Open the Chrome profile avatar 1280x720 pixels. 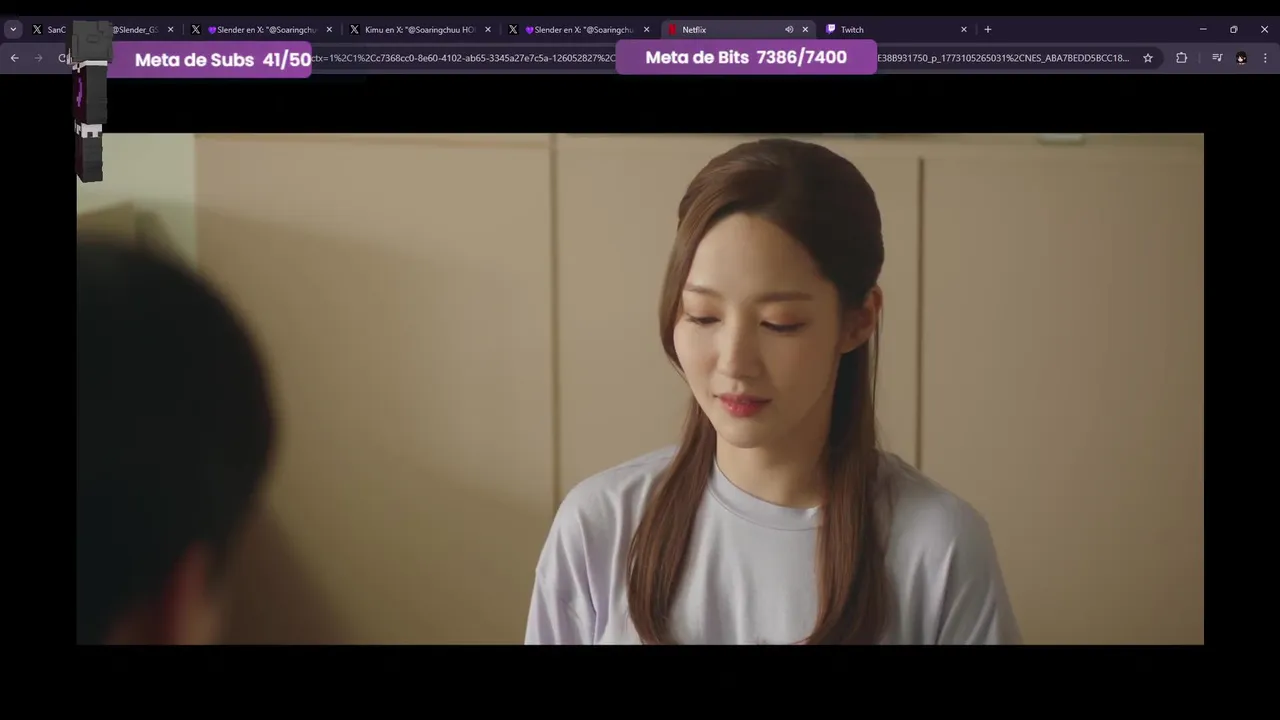(x=1241, y=58)
